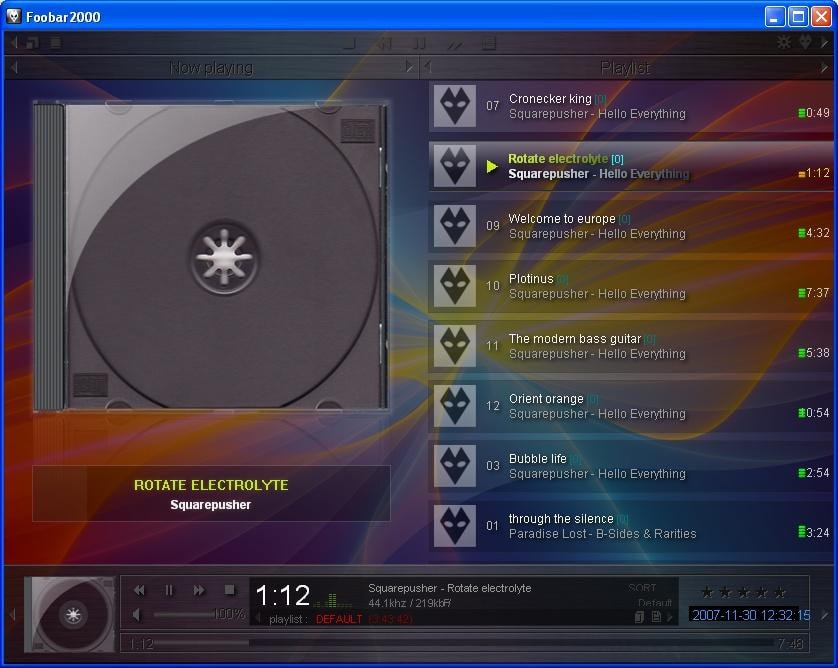Click the foobar2000 heart logo in the toolbar
838x668 pixels.
pos(806,42)
